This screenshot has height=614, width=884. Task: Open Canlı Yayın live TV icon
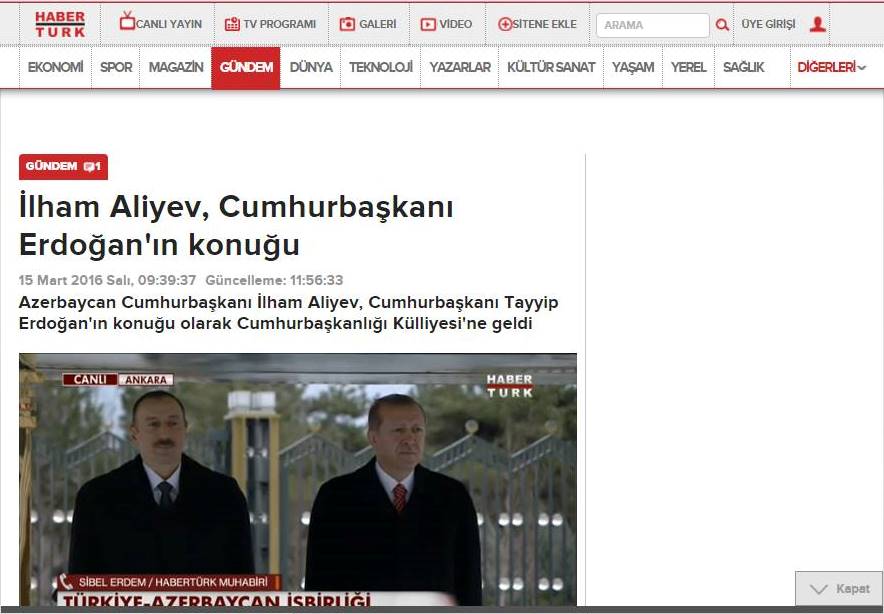[127, 23]
